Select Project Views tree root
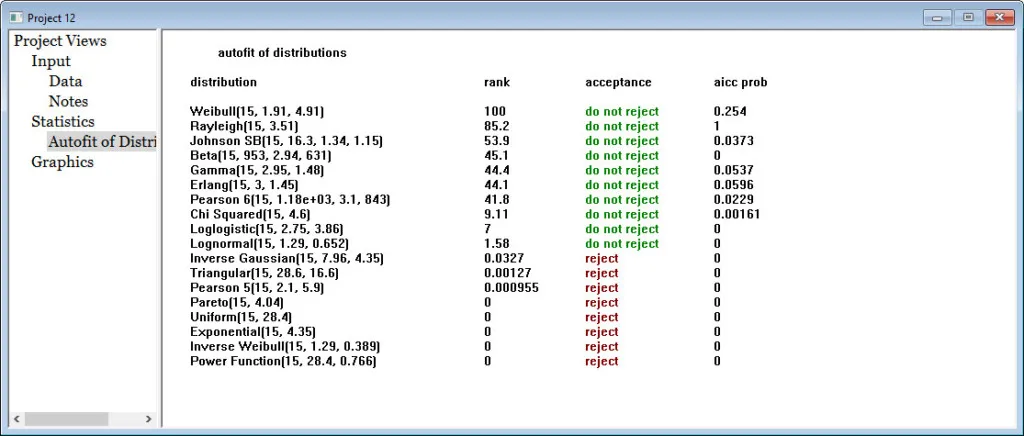Viewport: 1024px width, 436px height. tap(60, 40)
